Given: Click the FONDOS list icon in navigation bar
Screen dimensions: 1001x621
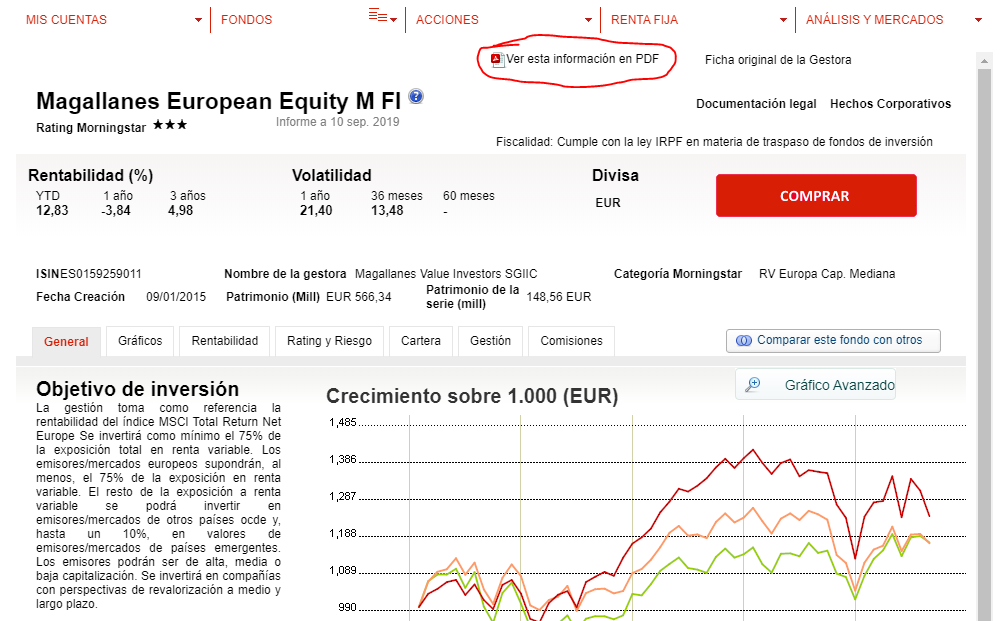Looking at the screenshot, I should coord(378,16).
